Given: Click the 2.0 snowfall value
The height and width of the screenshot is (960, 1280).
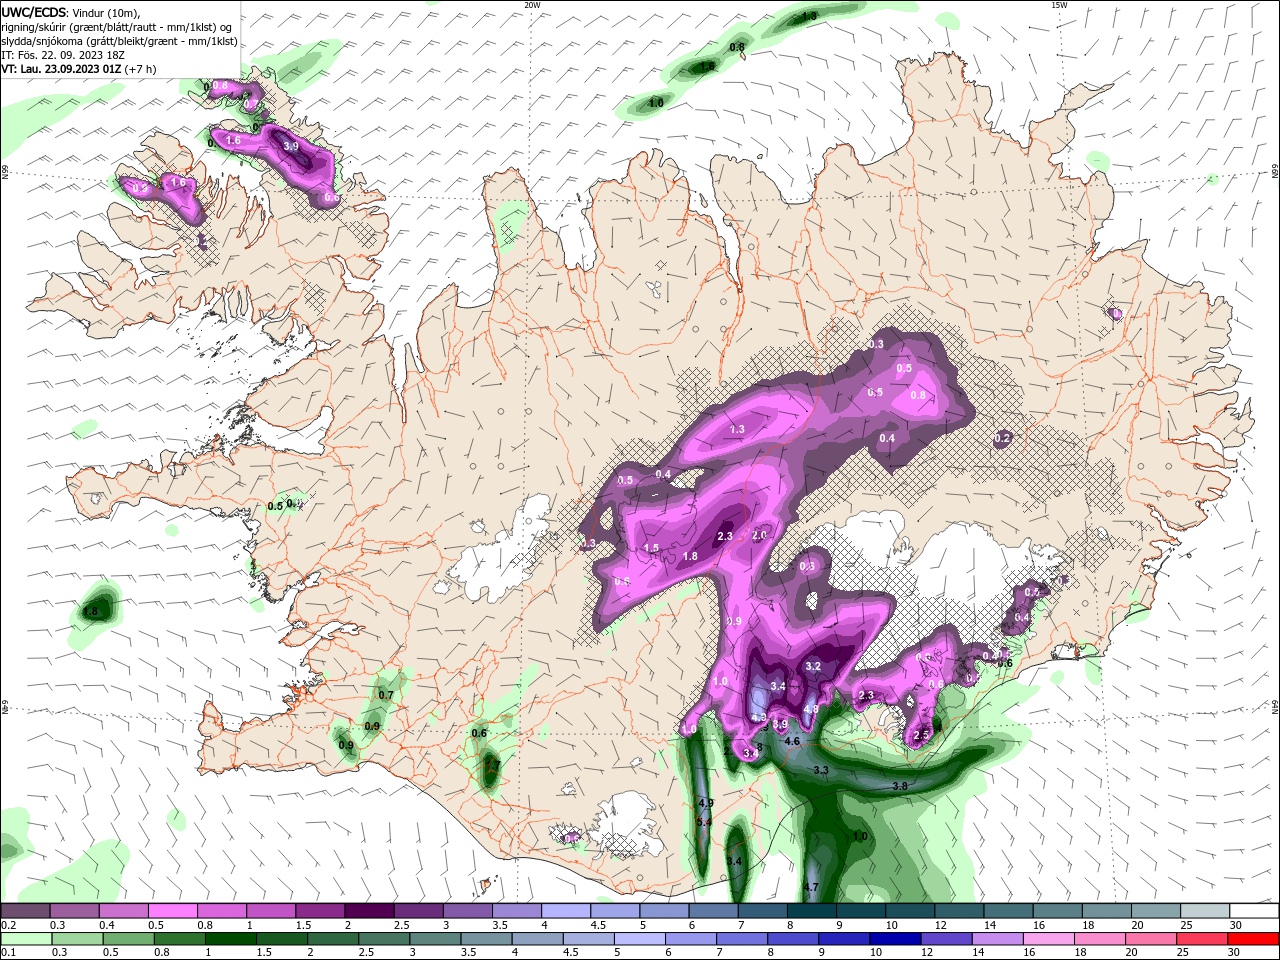Looking at the screenshot, I should (759, 535).
